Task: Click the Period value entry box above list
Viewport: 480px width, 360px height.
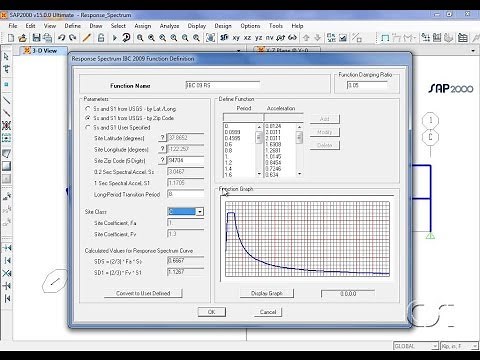Action: click(243, 117)
